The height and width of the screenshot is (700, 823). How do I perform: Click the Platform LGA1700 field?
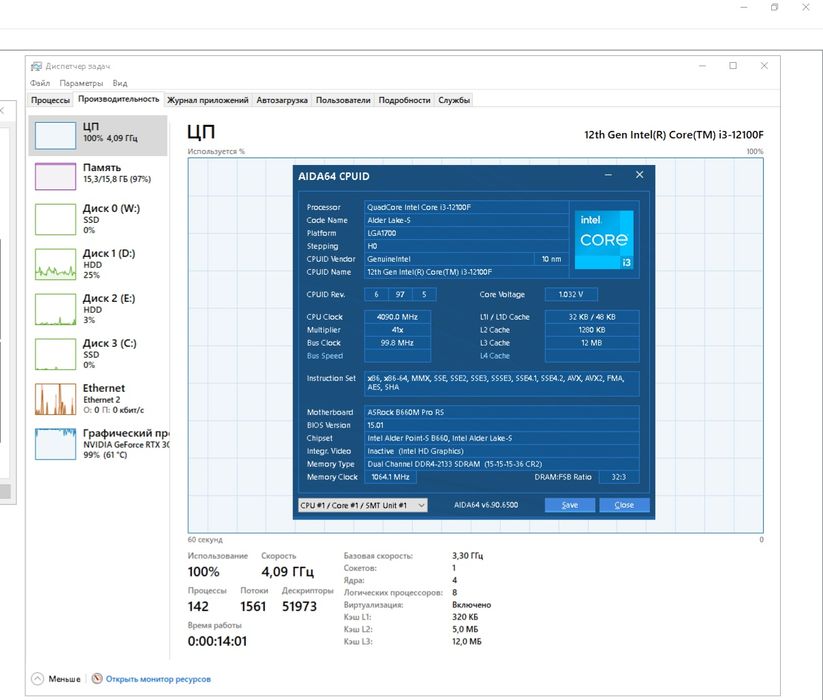(466, 233)
